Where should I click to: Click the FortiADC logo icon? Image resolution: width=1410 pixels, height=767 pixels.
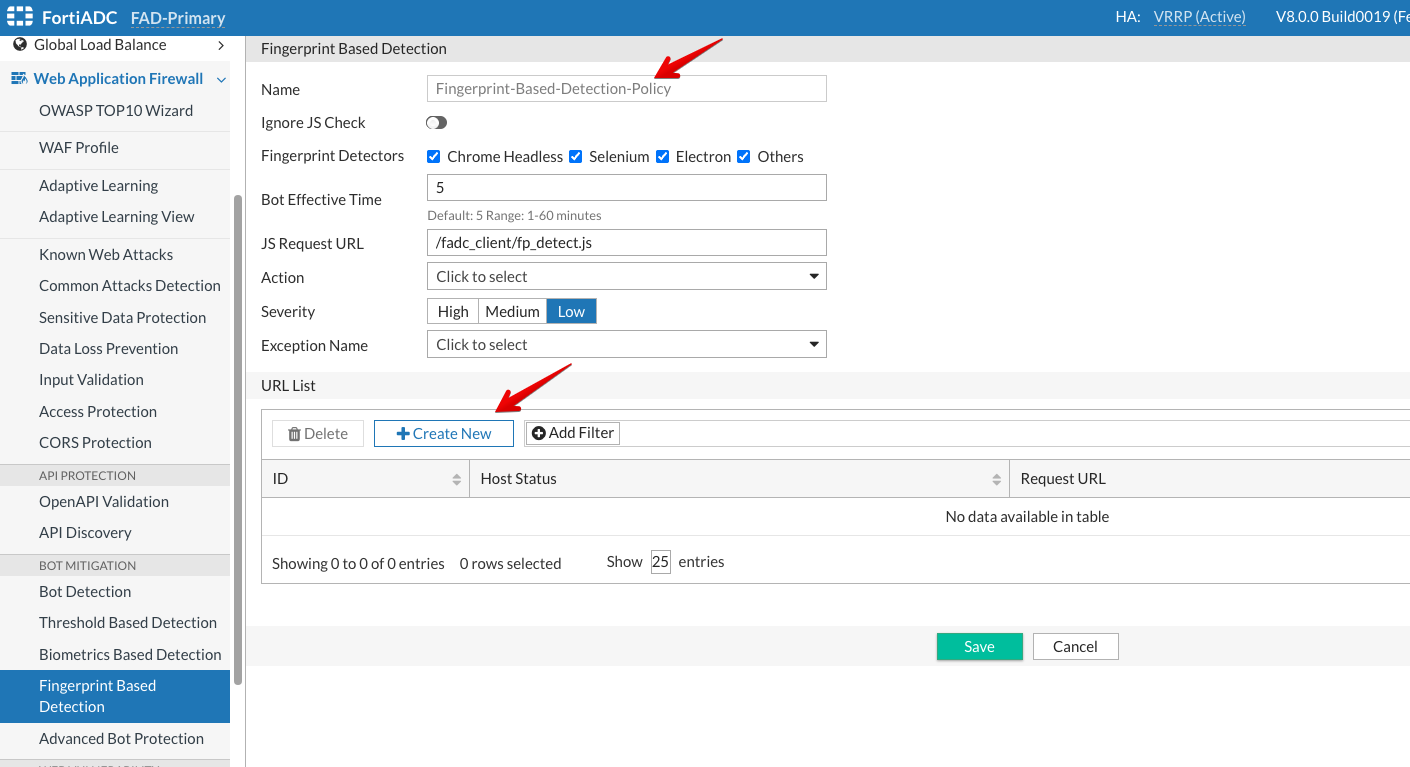click(20, 17)
